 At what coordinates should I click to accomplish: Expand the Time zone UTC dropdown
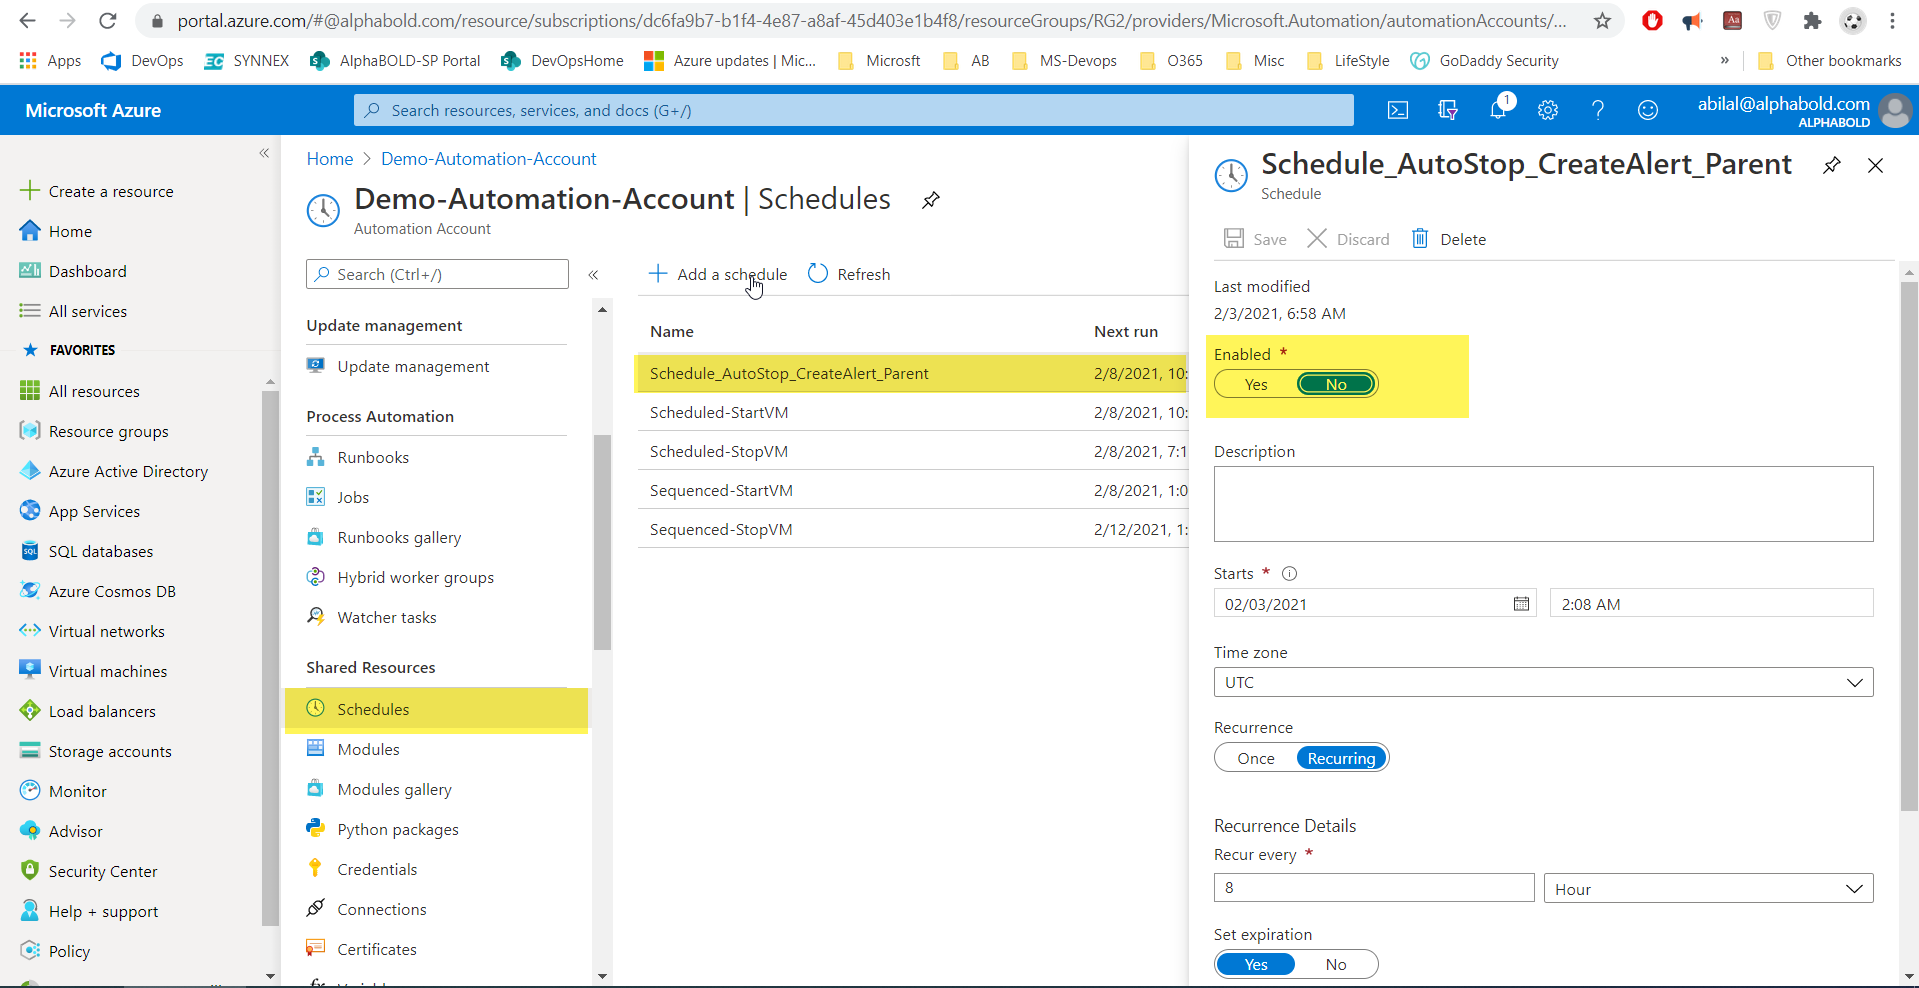[x=1543, y=682]
